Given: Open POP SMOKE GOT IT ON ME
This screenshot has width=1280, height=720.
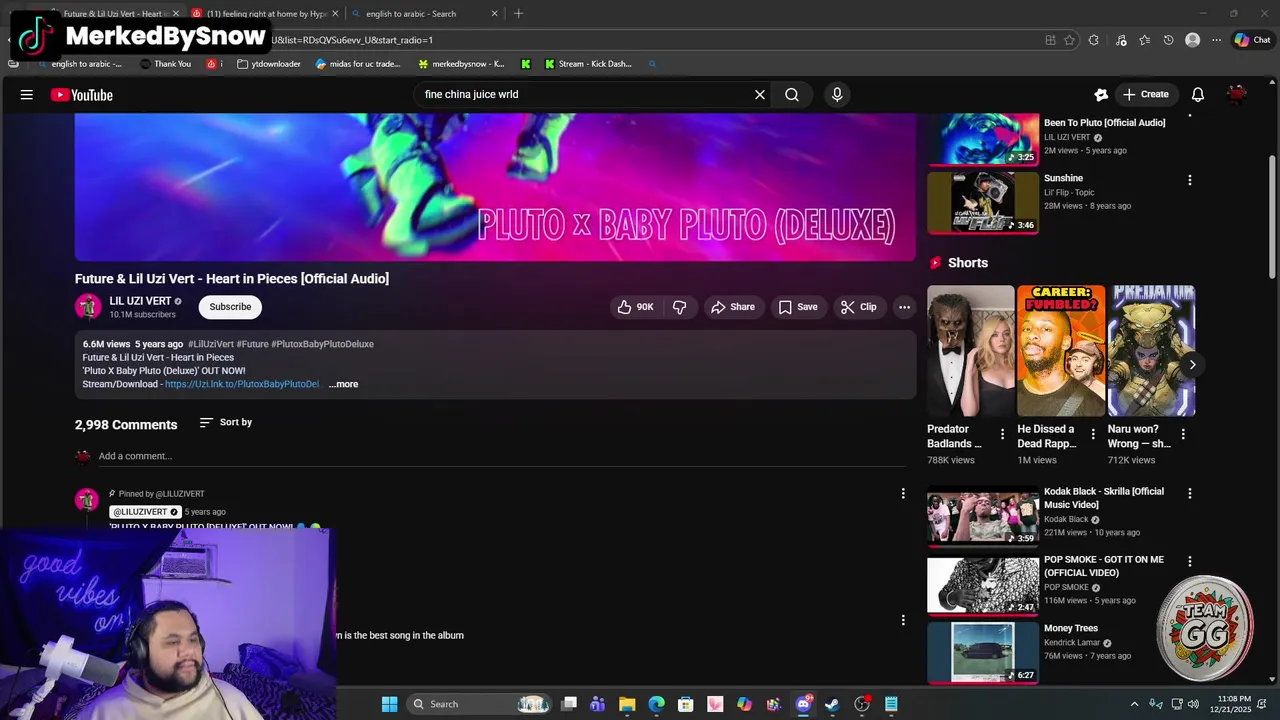Looking at the screenshot, I should tap(983, 584).
